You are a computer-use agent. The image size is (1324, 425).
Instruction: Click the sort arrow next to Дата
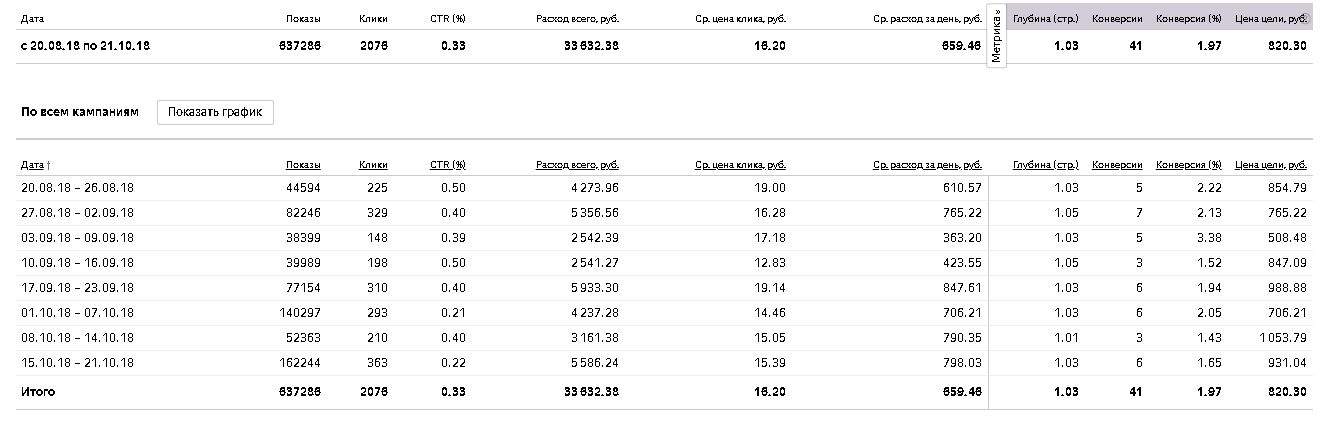click(49, 164)
